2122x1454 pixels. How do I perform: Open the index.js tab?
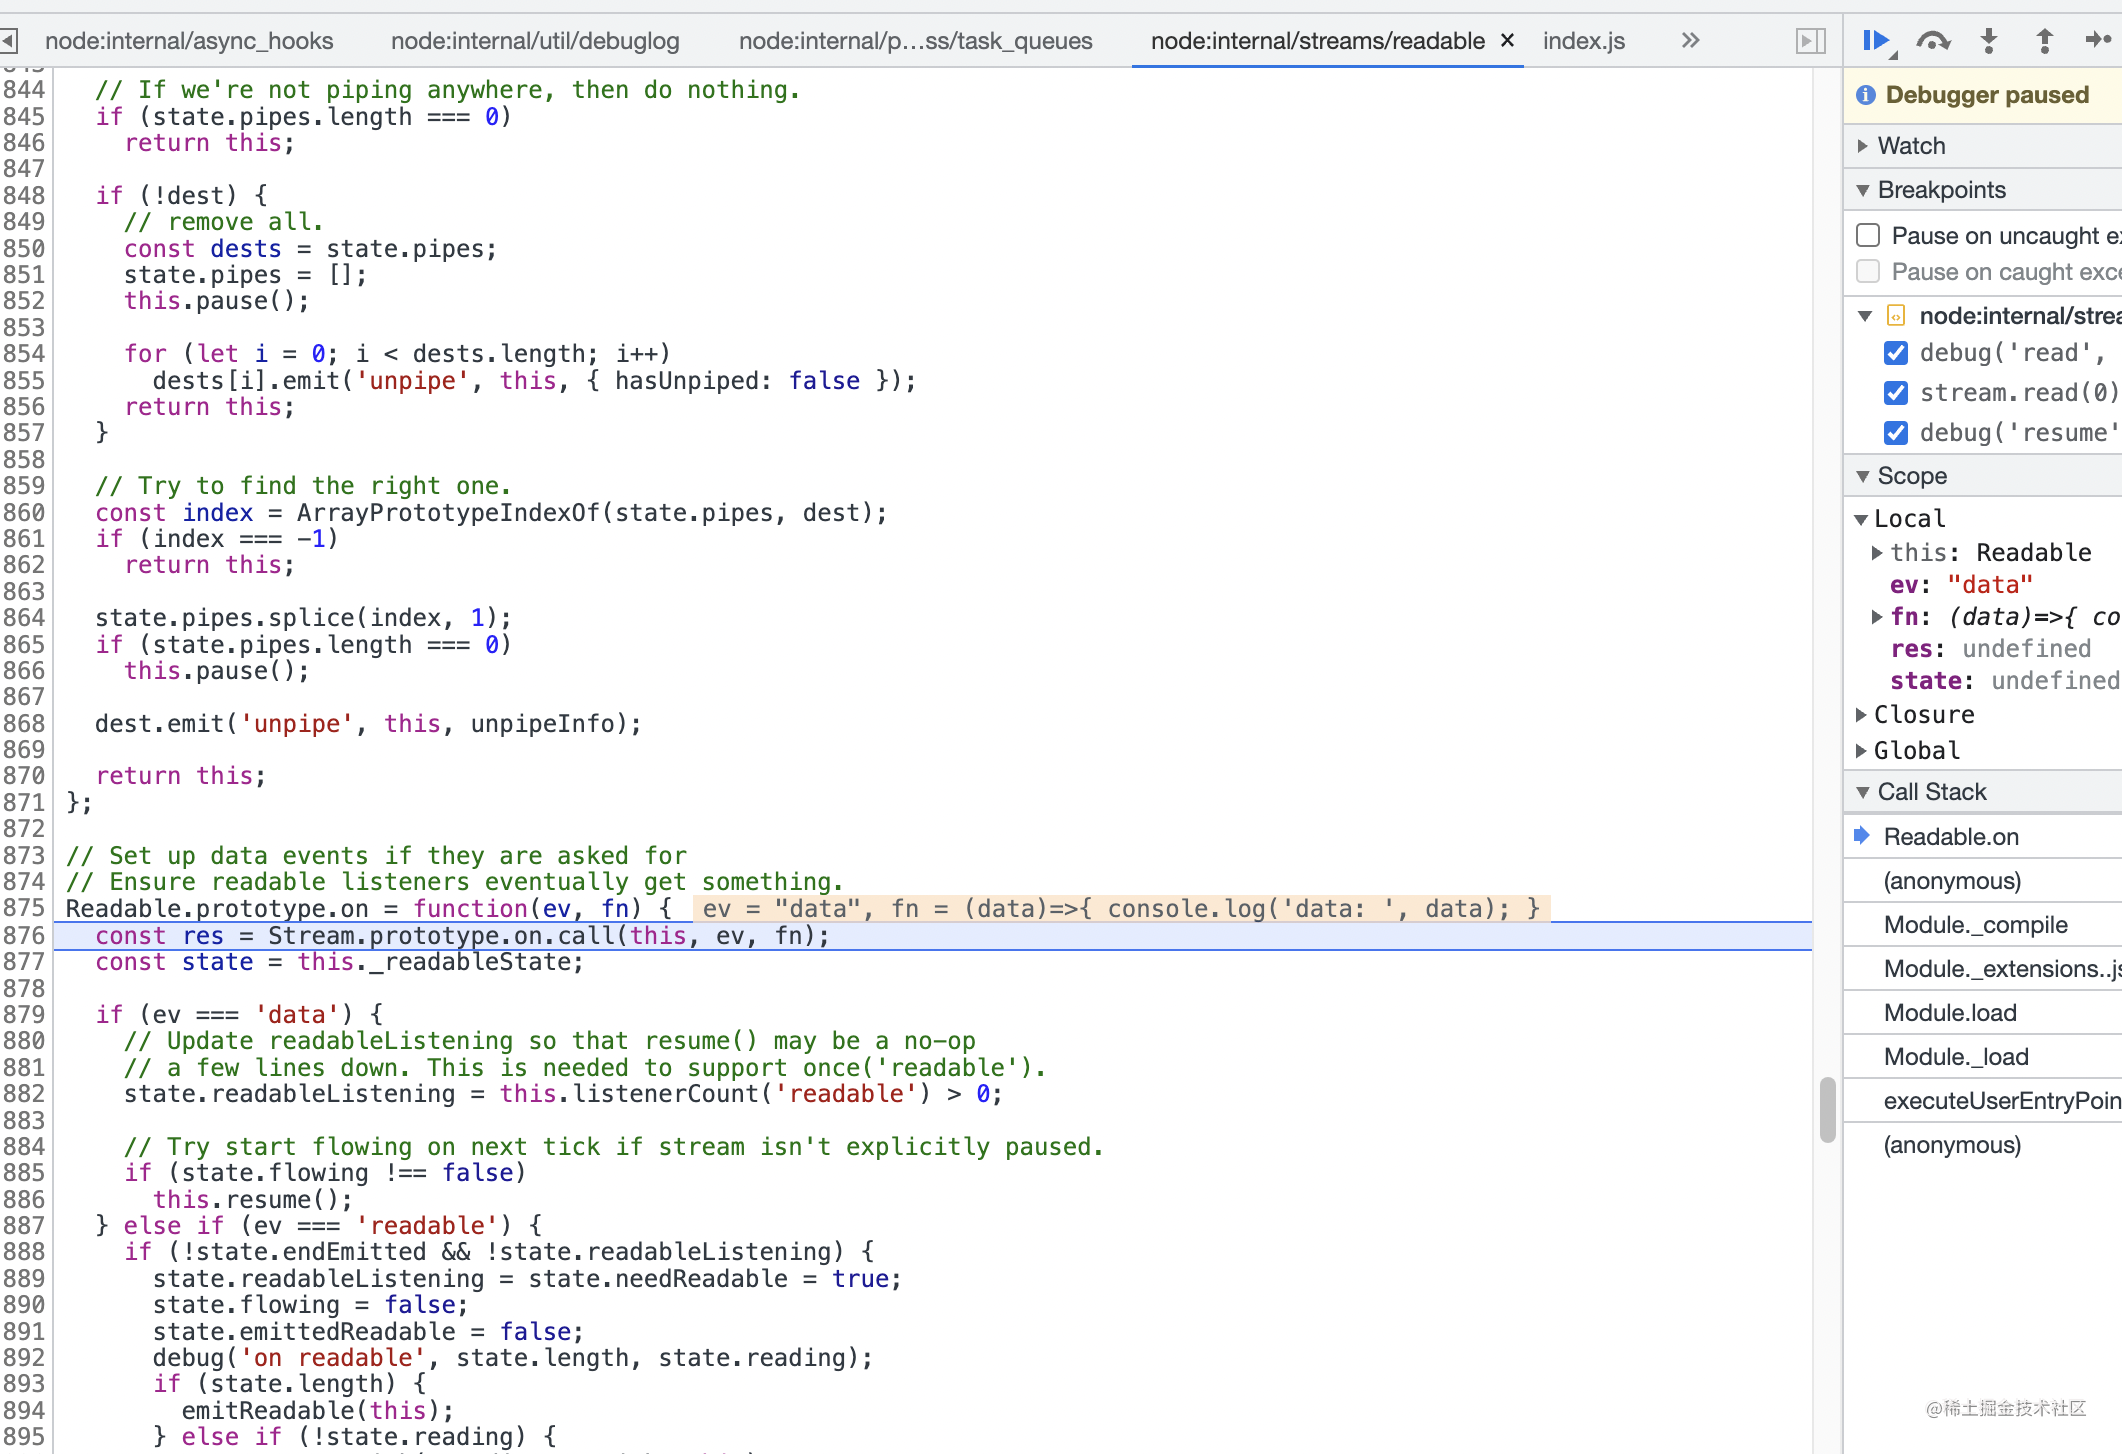1584,41
